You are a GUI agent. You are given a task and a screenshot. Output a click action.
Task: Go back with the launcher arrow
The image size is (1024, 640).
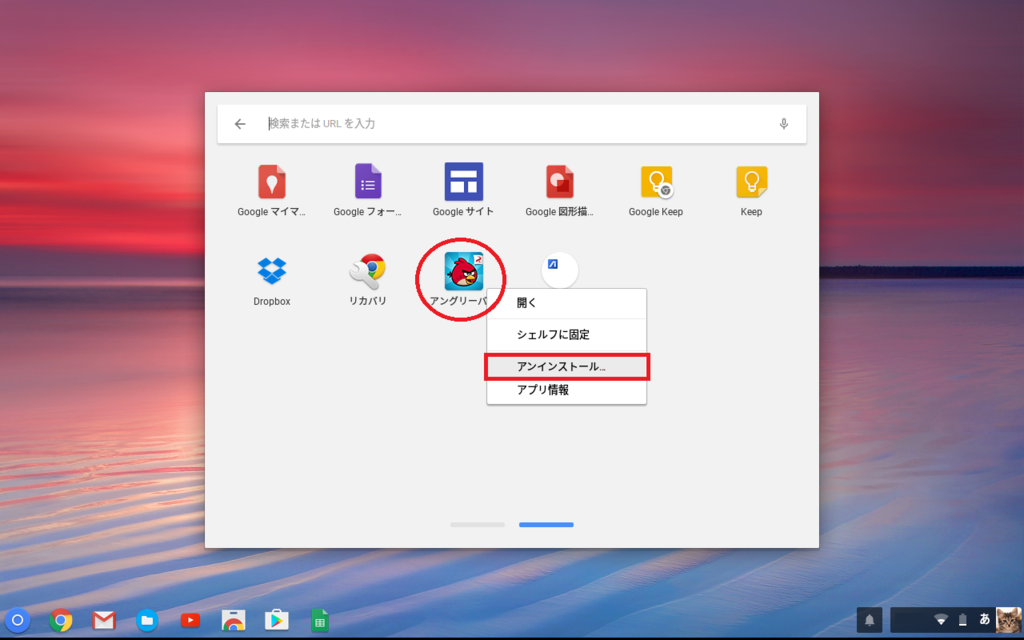[x=240, y=124]
